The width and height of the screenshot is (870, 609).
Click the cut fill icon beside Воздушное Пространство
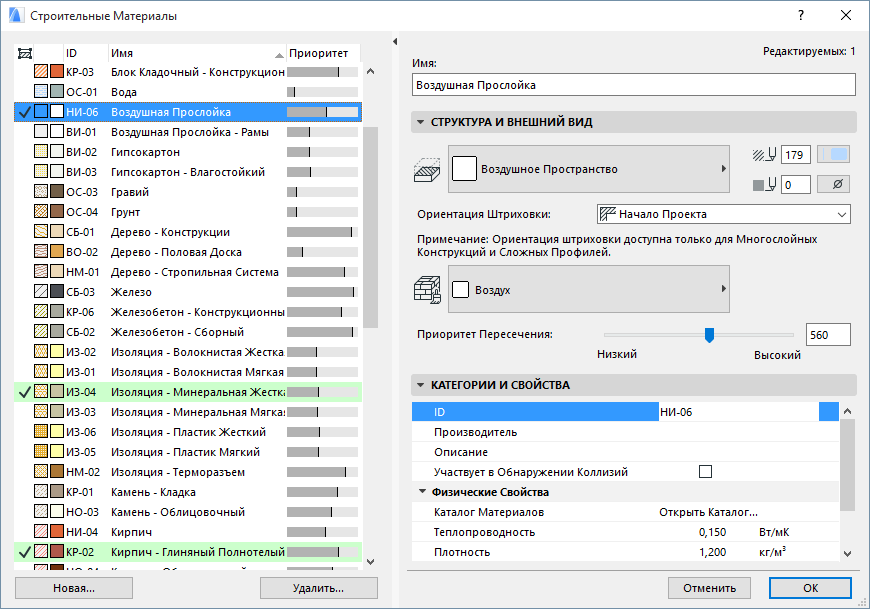427,169
